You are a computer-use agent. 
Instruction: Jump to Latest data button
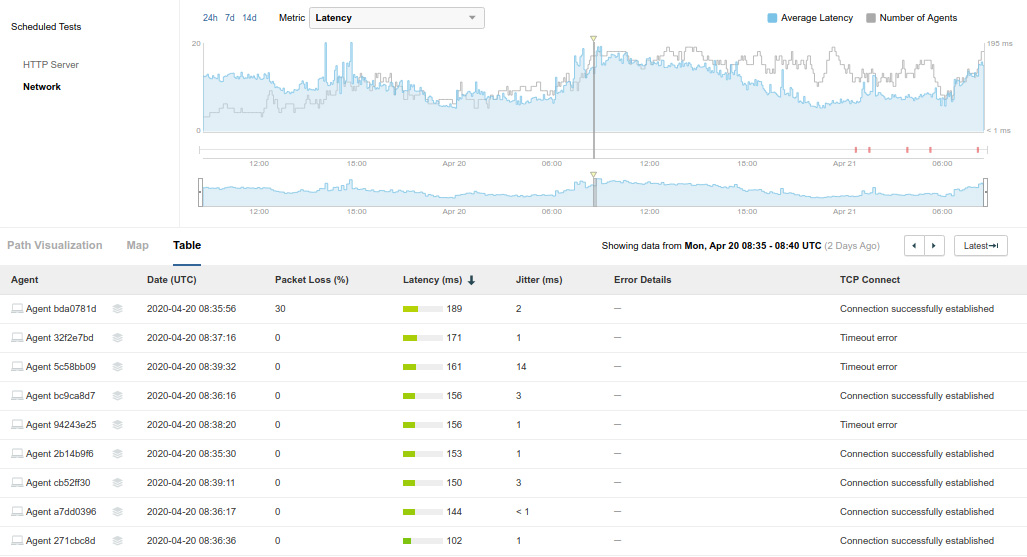click(x=980, y=246)
